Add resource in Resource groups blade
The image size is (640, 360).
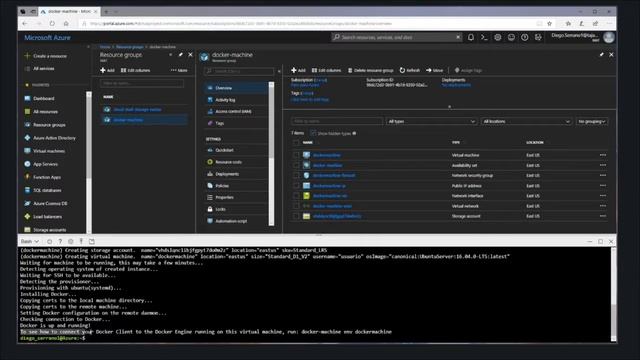[x=107, y=70]
